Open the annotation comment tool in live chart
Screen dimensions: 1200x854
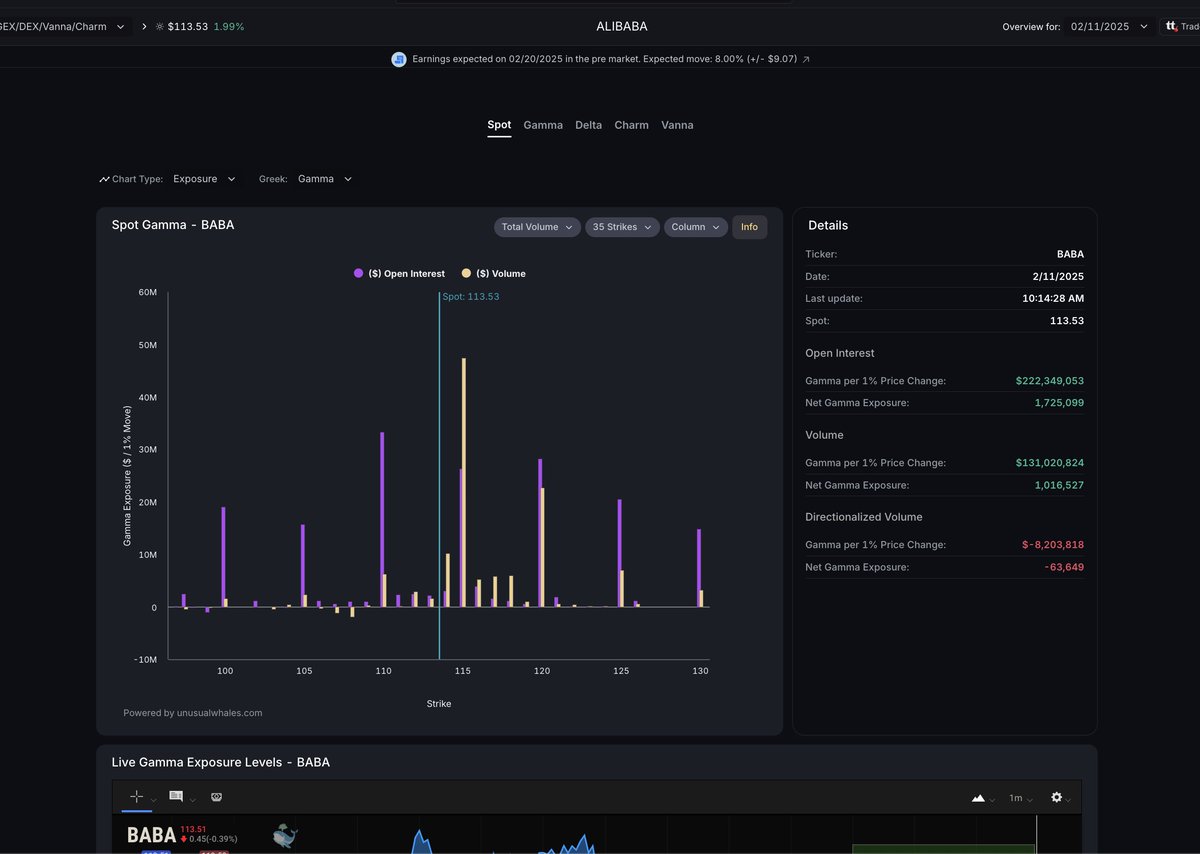(176, 796)
